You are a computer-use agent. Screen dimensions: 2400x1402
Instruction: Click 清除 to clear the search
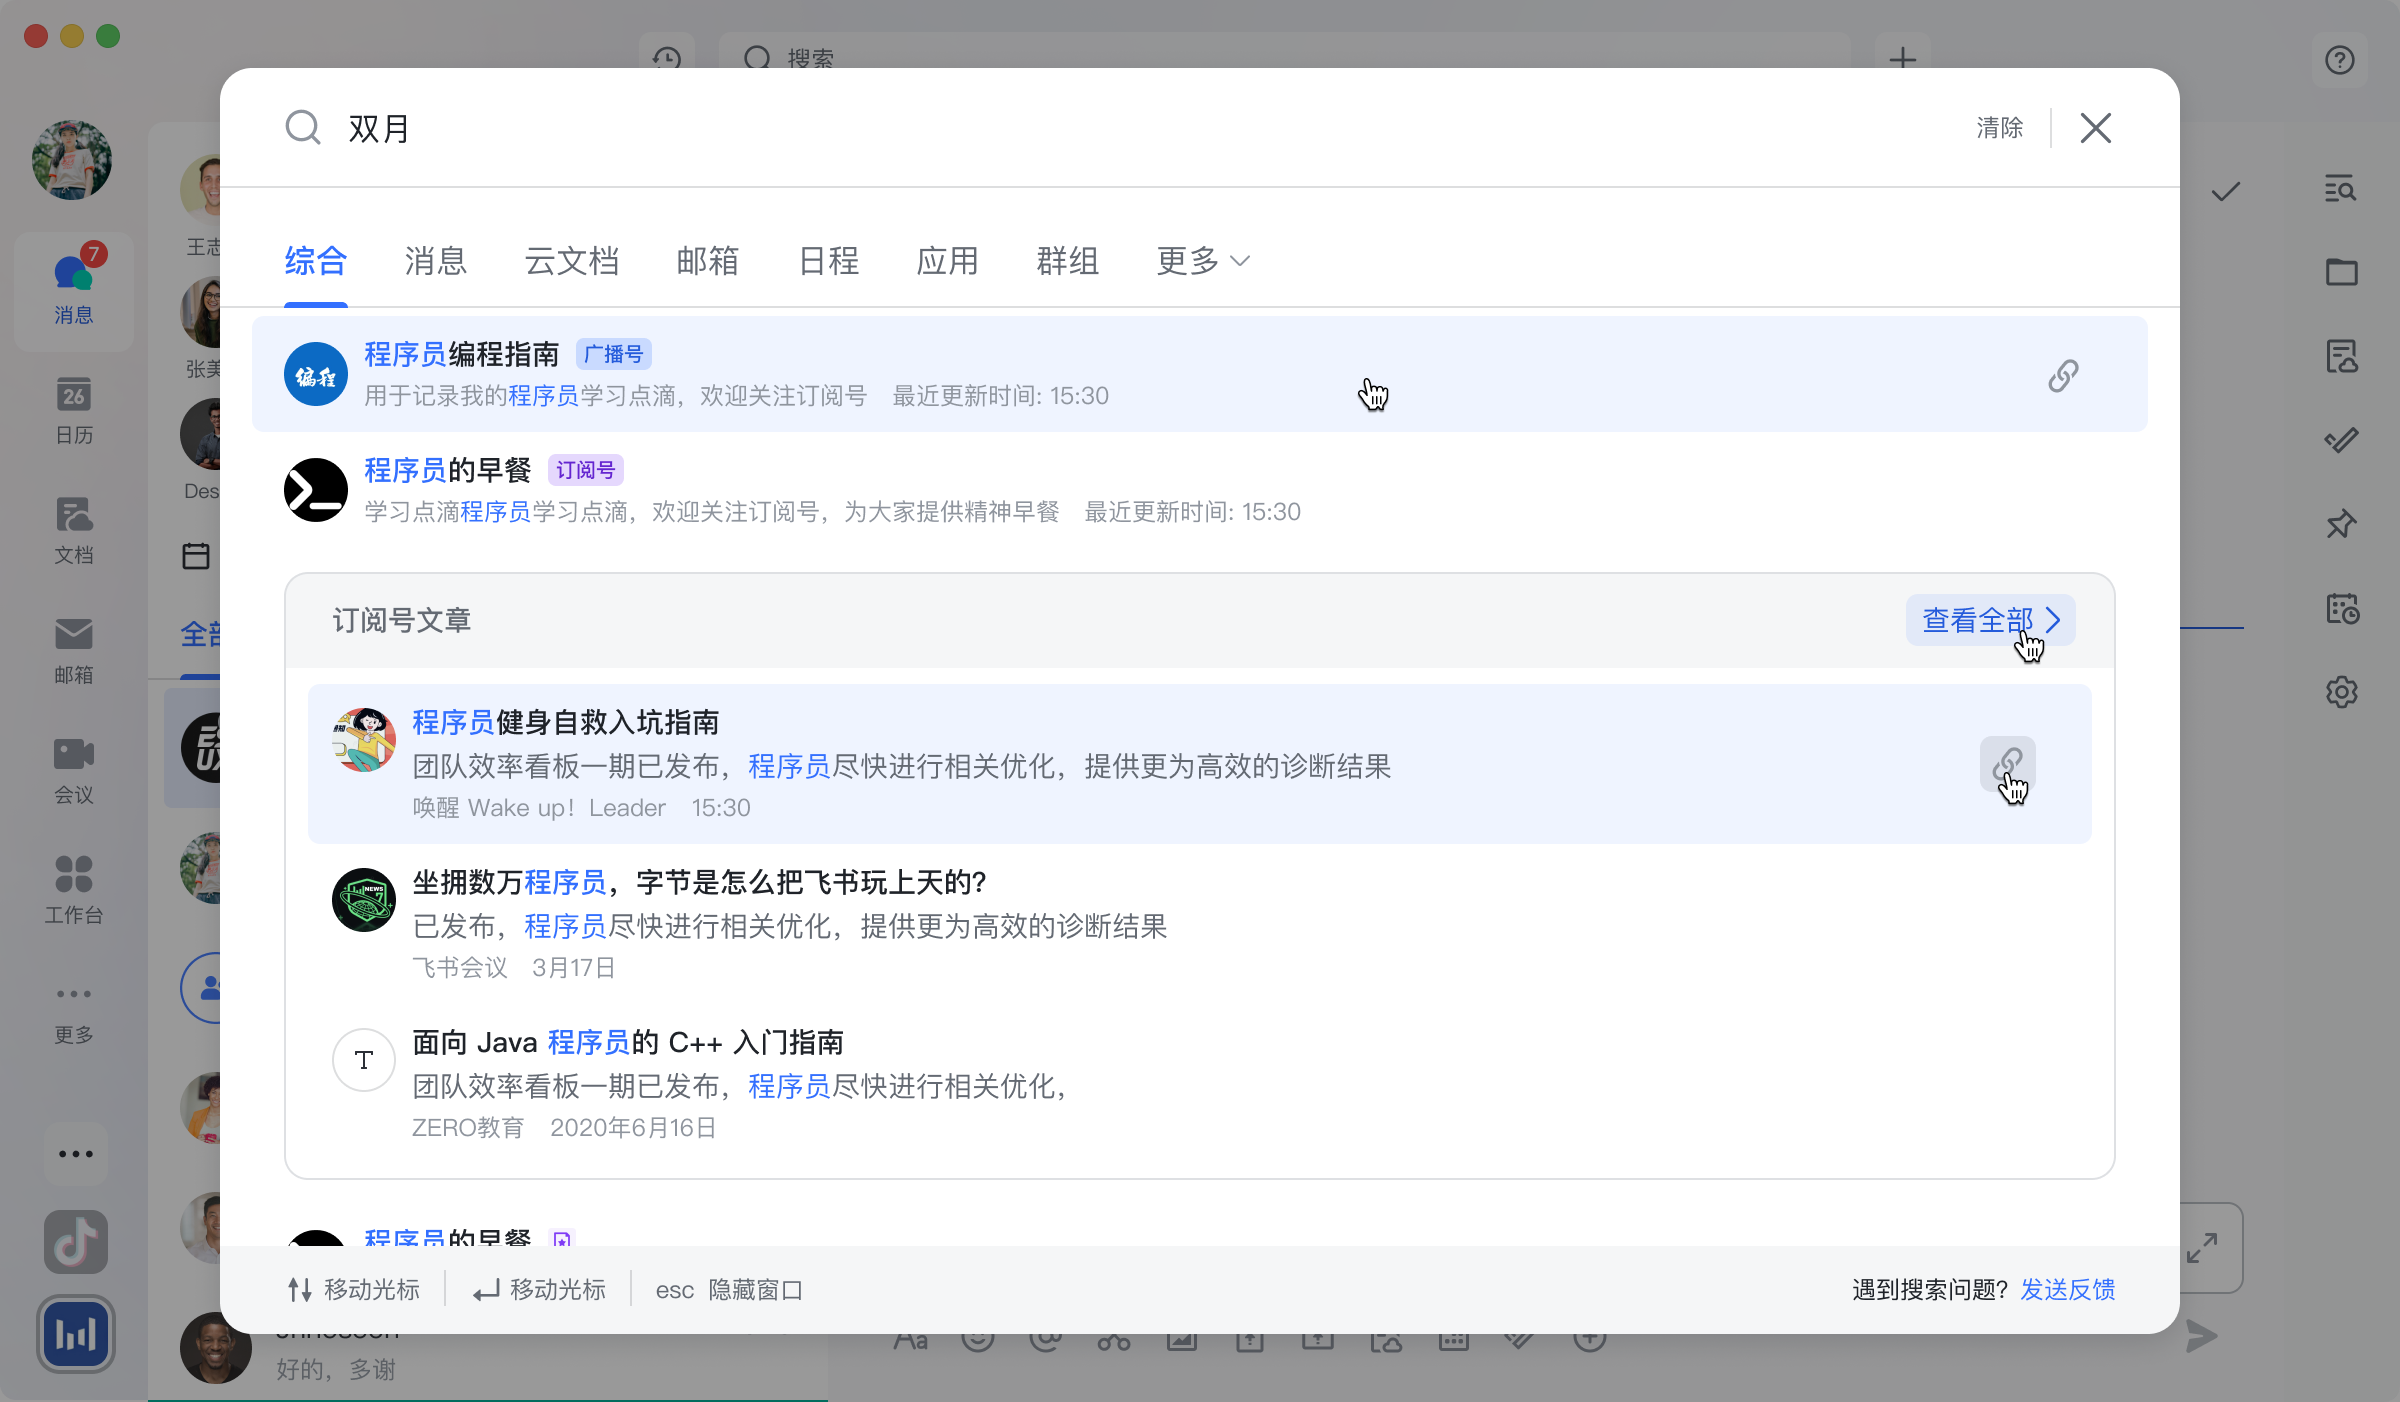tap(2000, 128)
